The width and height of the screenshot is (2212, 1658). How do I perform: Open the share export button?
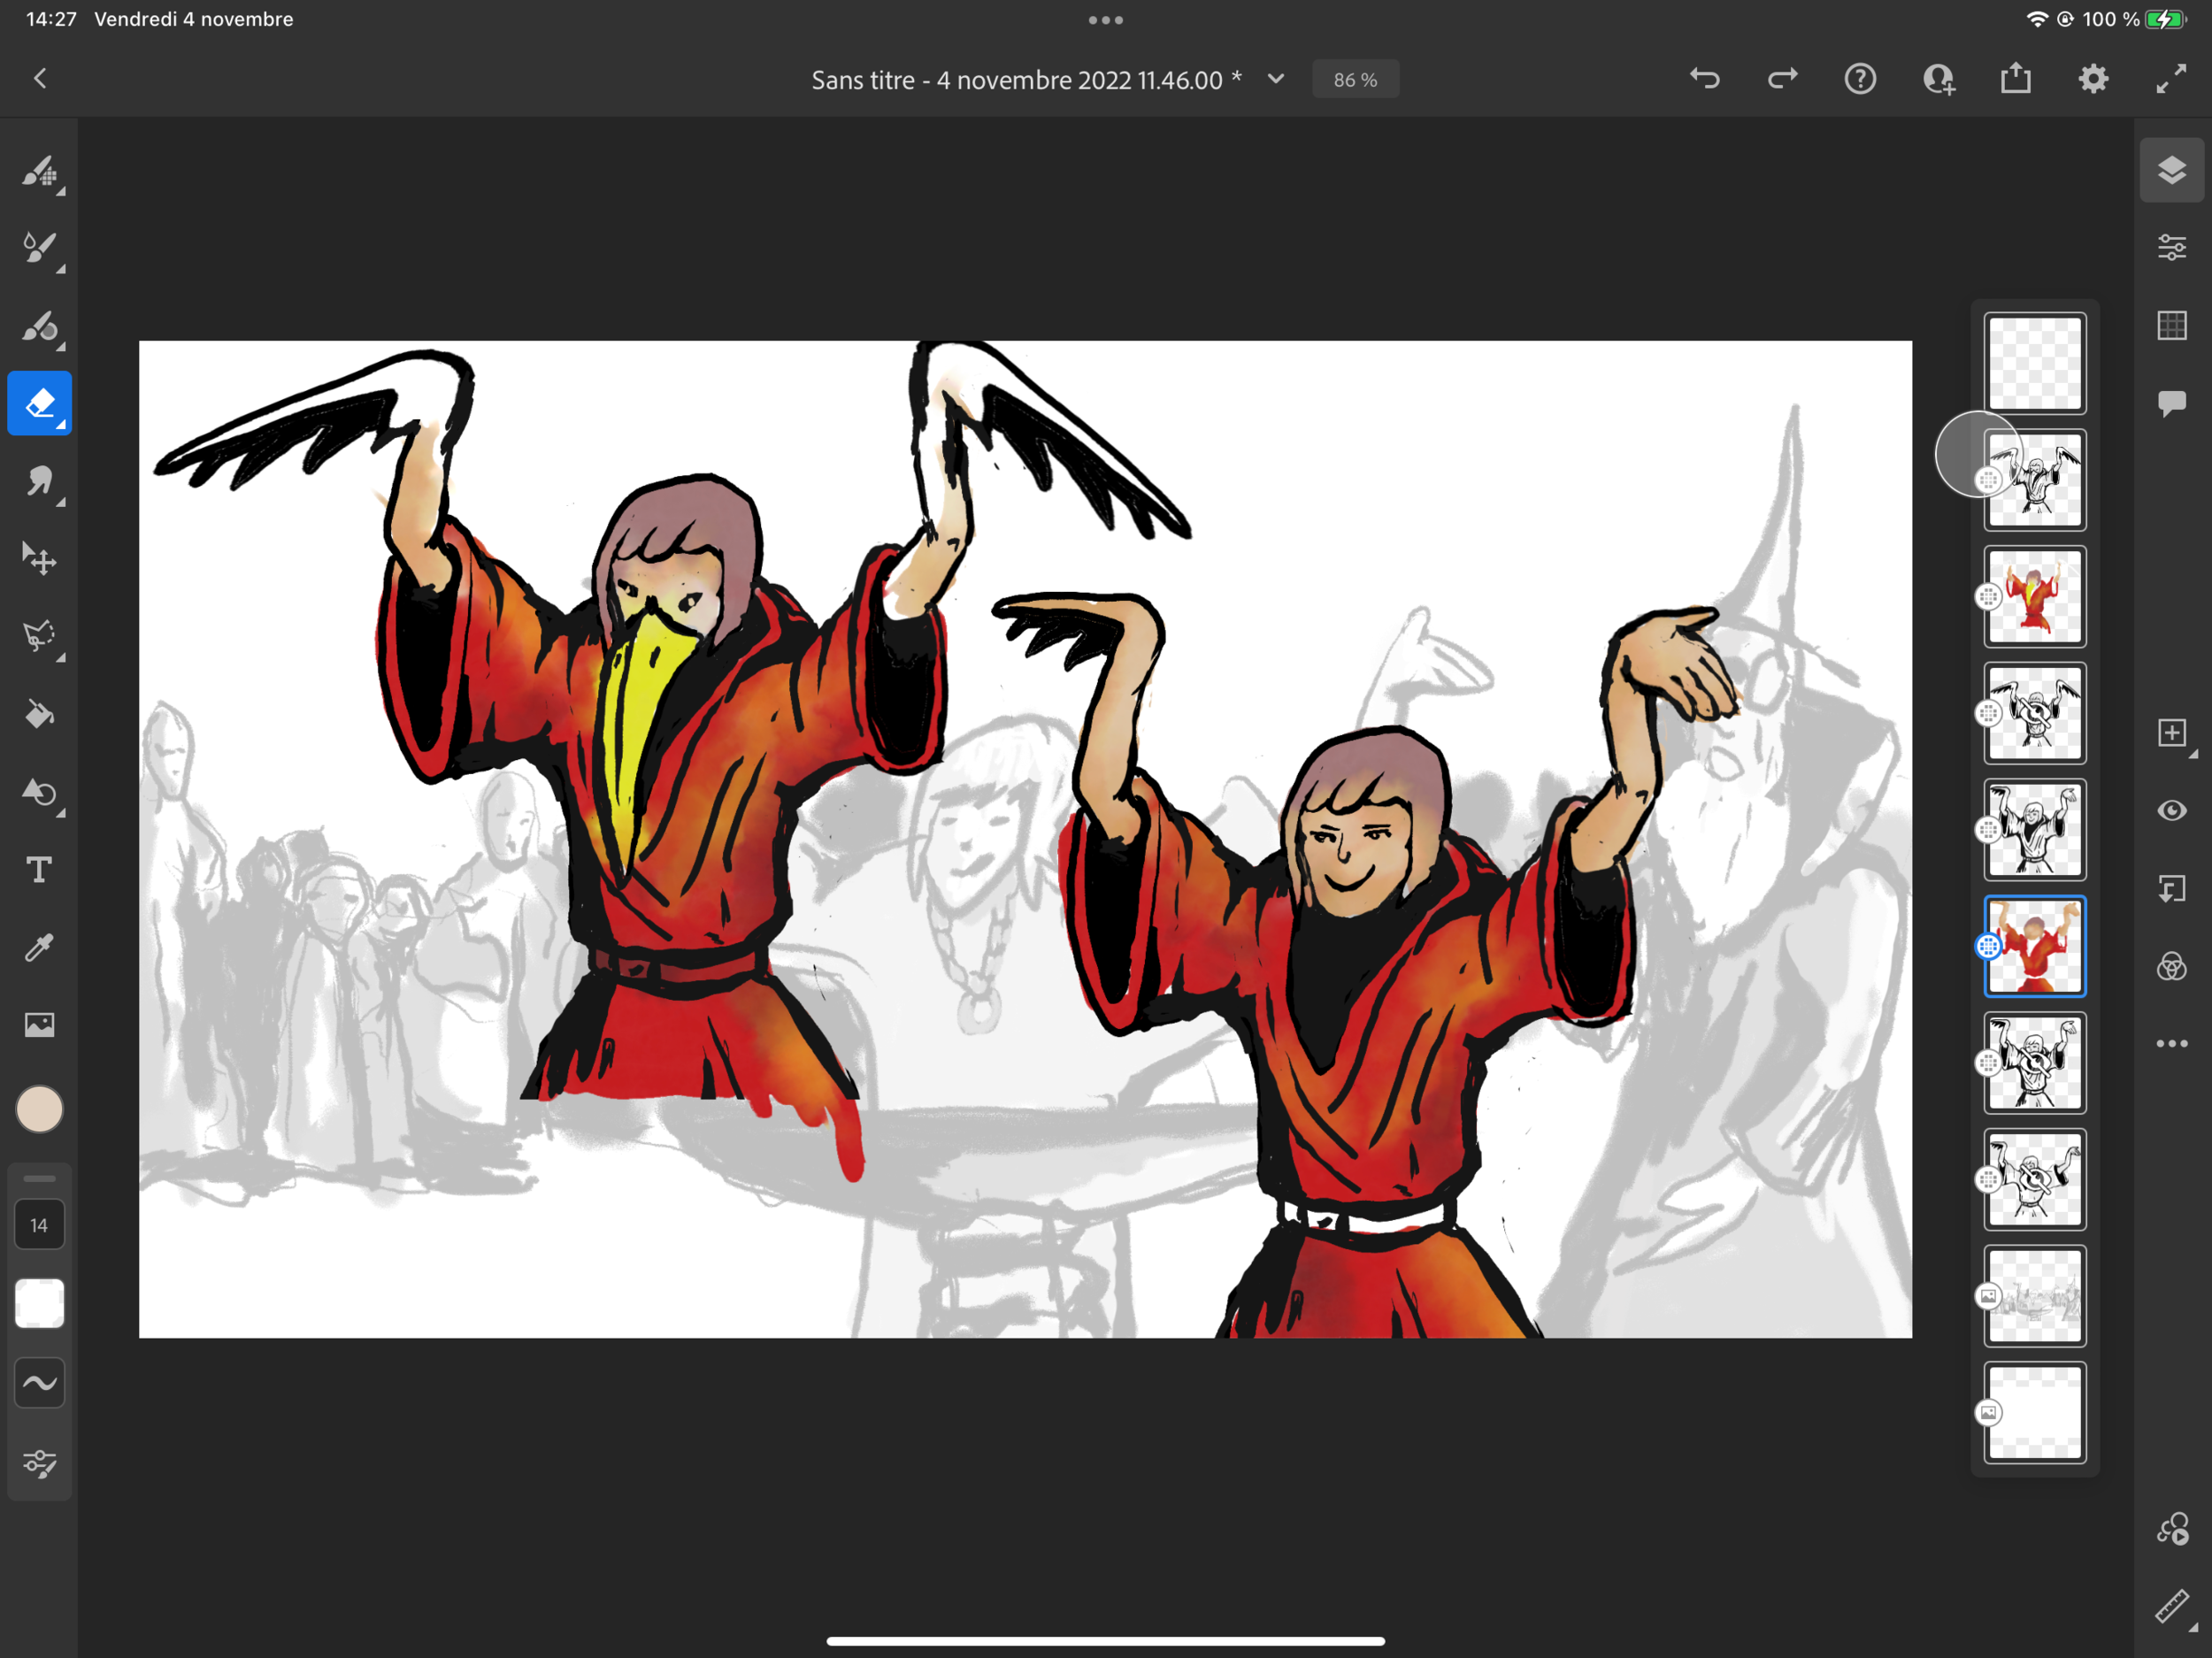[2015, 79]
